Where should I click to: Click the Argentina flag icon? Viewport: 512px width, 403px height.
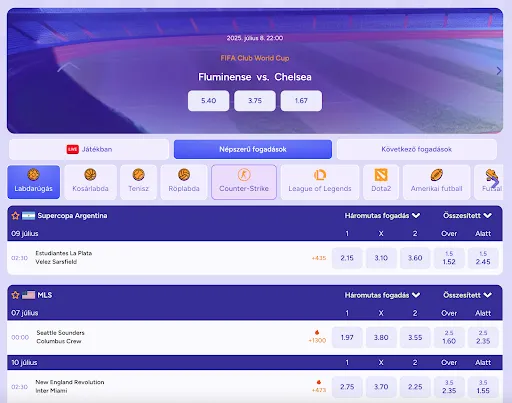coord(28,216)
